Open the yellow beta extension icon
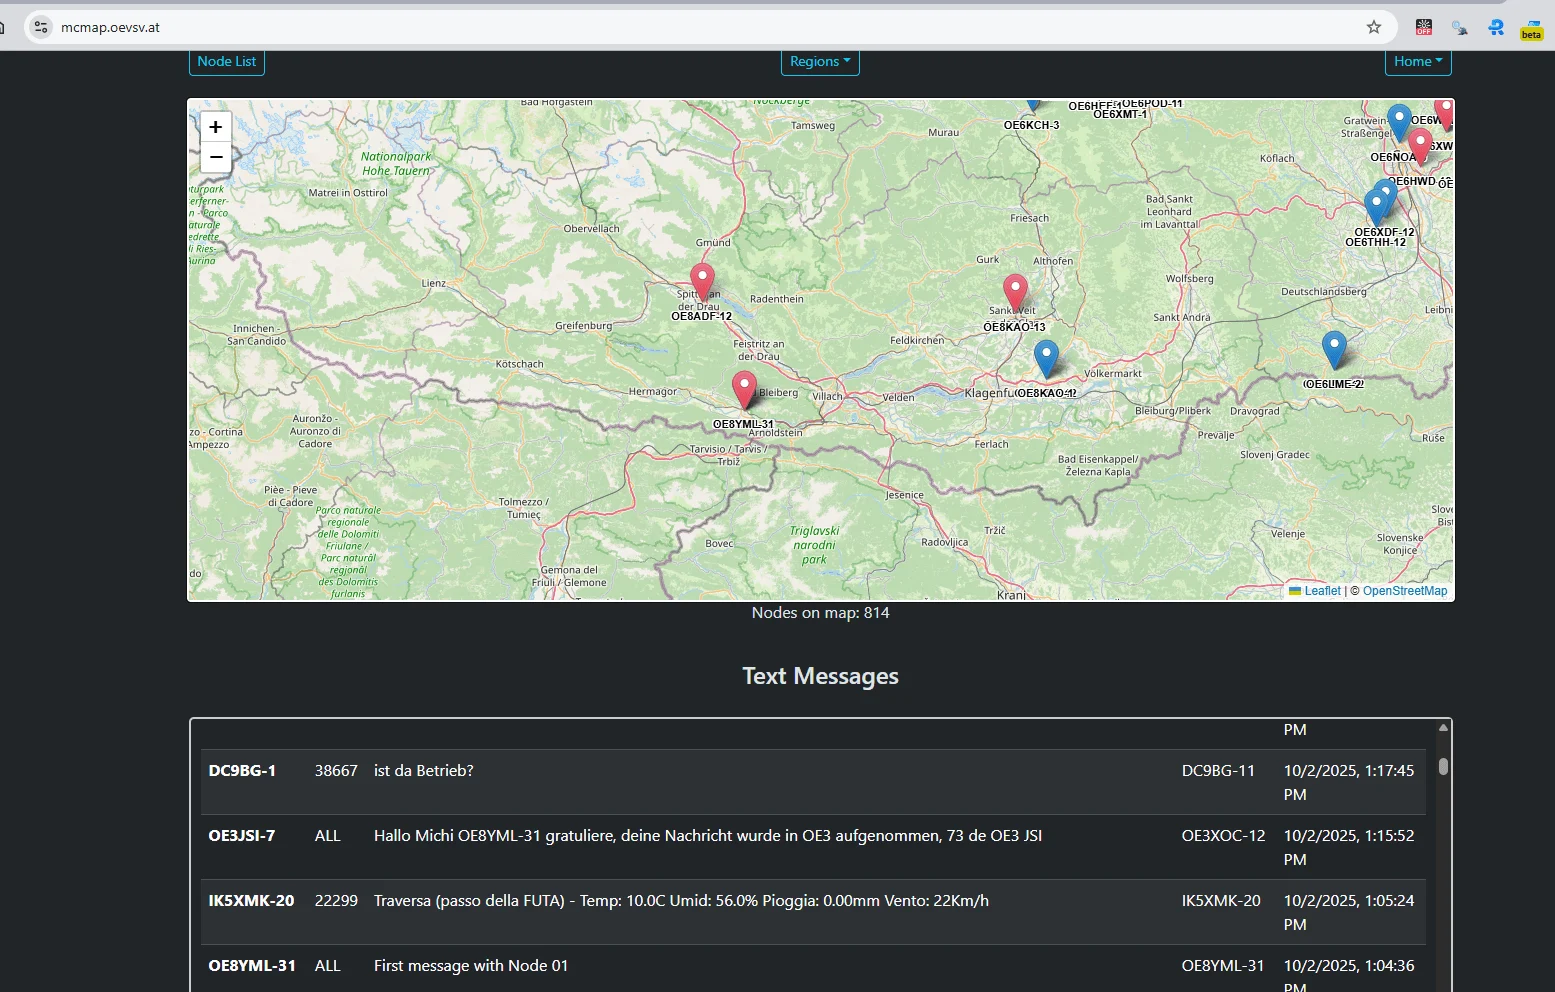This screenshot has width=1555, height=992. pos(1531,27)
